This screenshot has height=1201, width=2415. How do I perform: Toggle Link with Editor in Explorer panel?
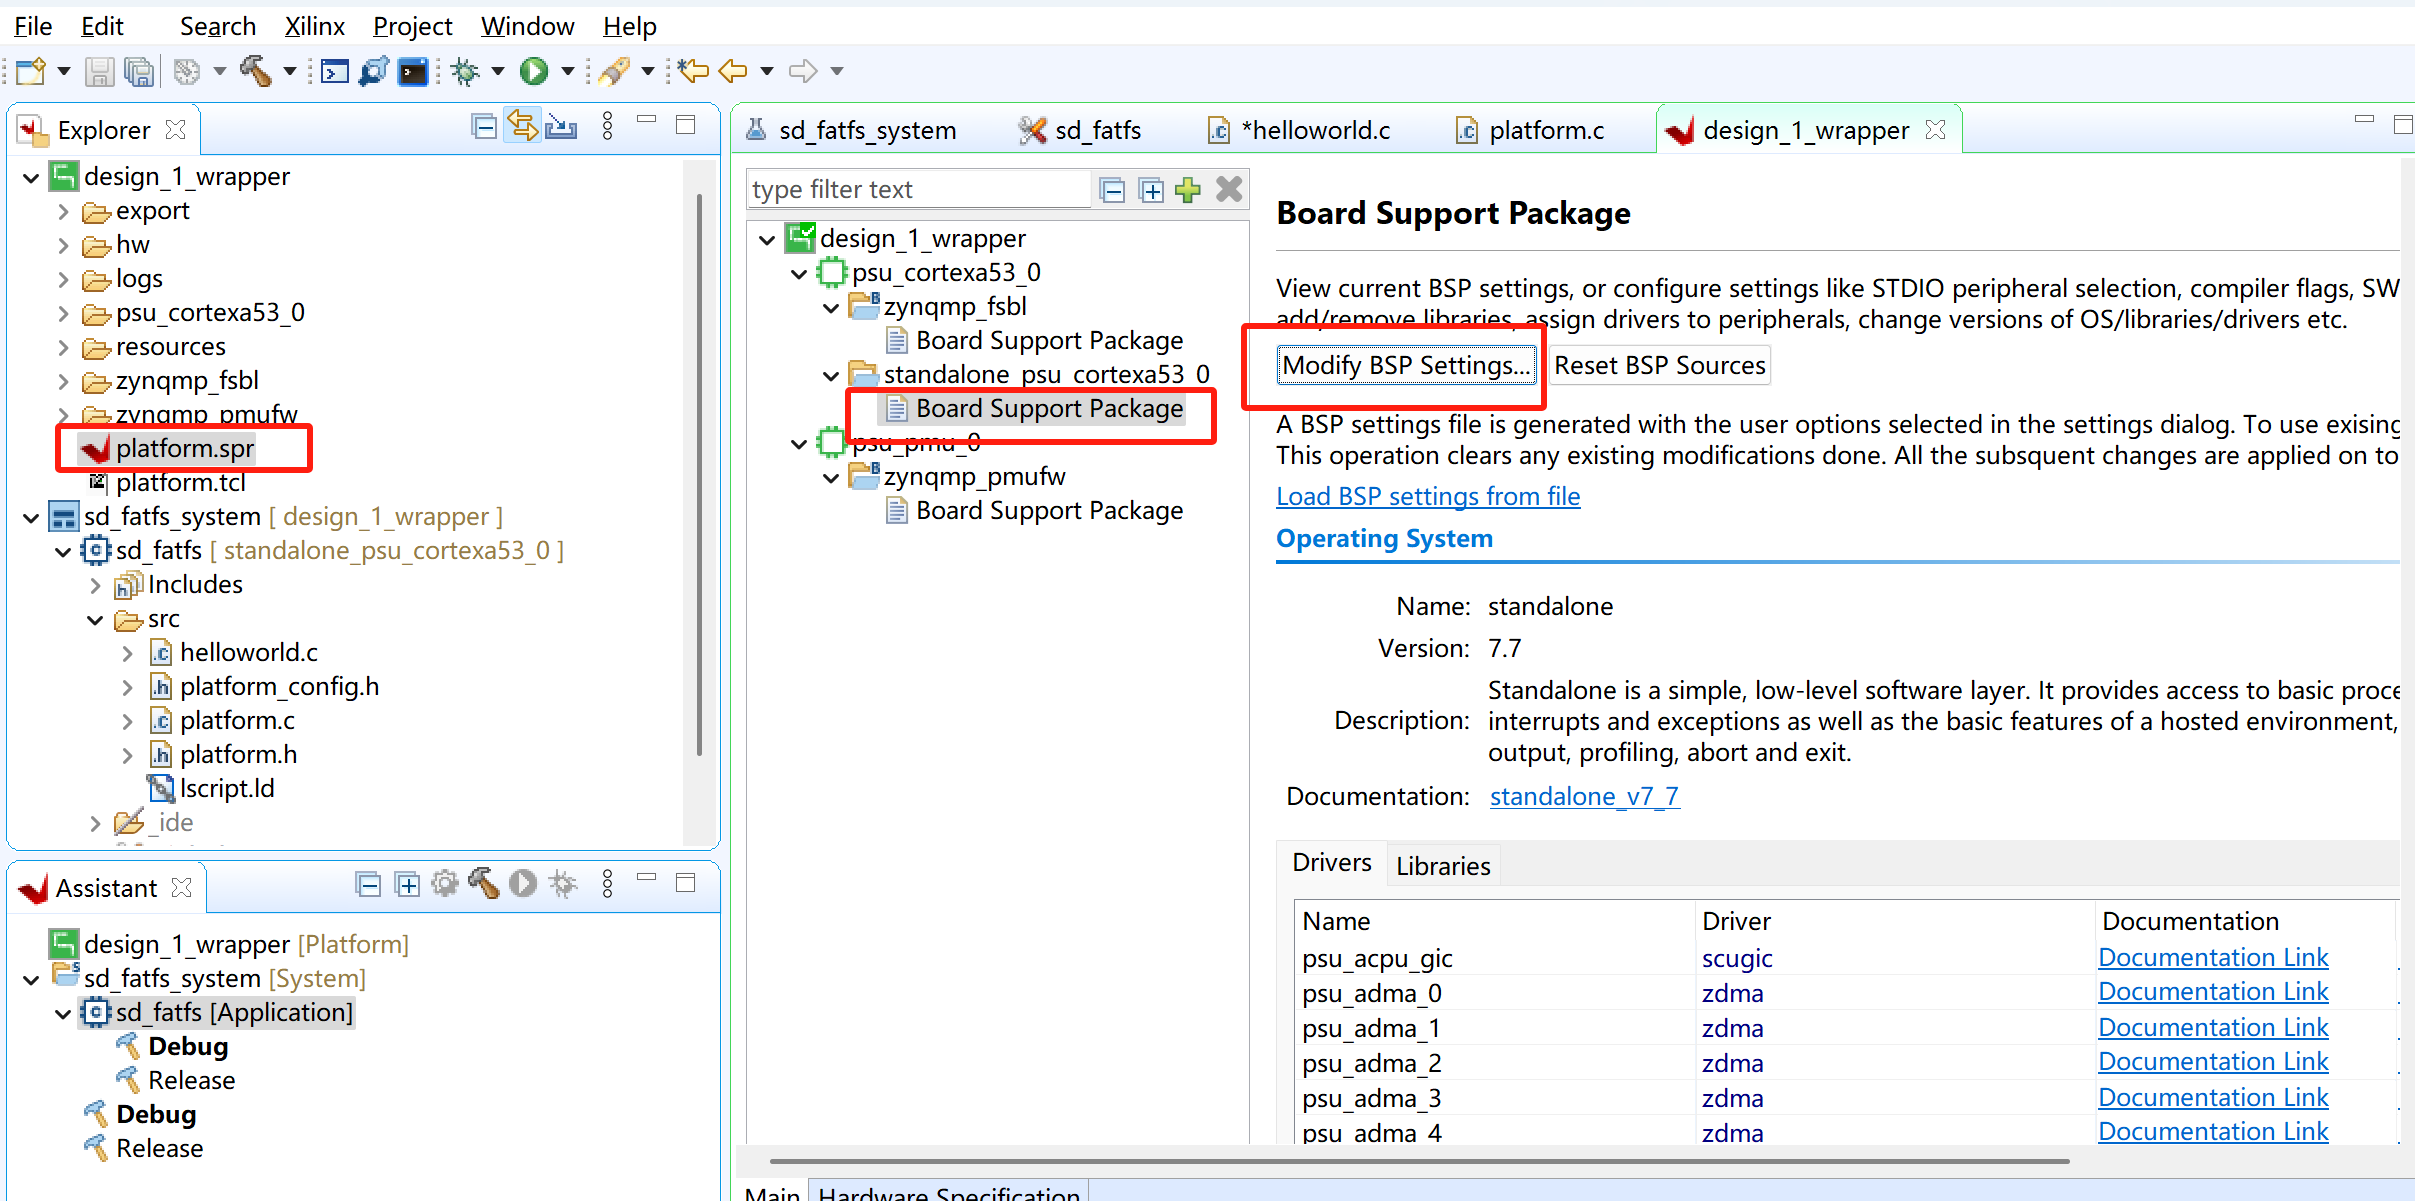[522, 127]
